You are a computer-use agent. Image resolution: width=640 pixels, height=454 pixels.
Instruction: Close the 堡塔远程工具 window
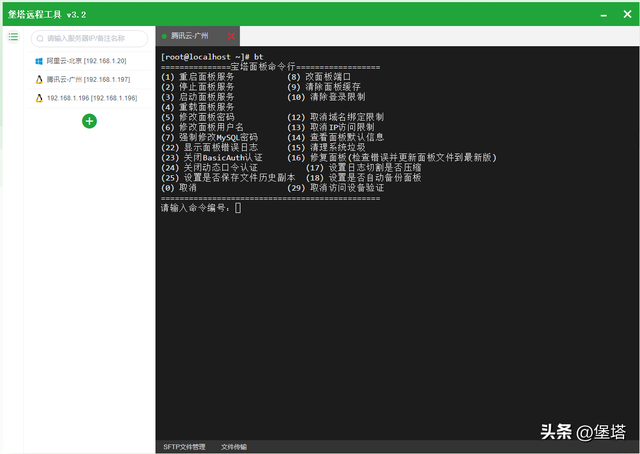[625, 14]
